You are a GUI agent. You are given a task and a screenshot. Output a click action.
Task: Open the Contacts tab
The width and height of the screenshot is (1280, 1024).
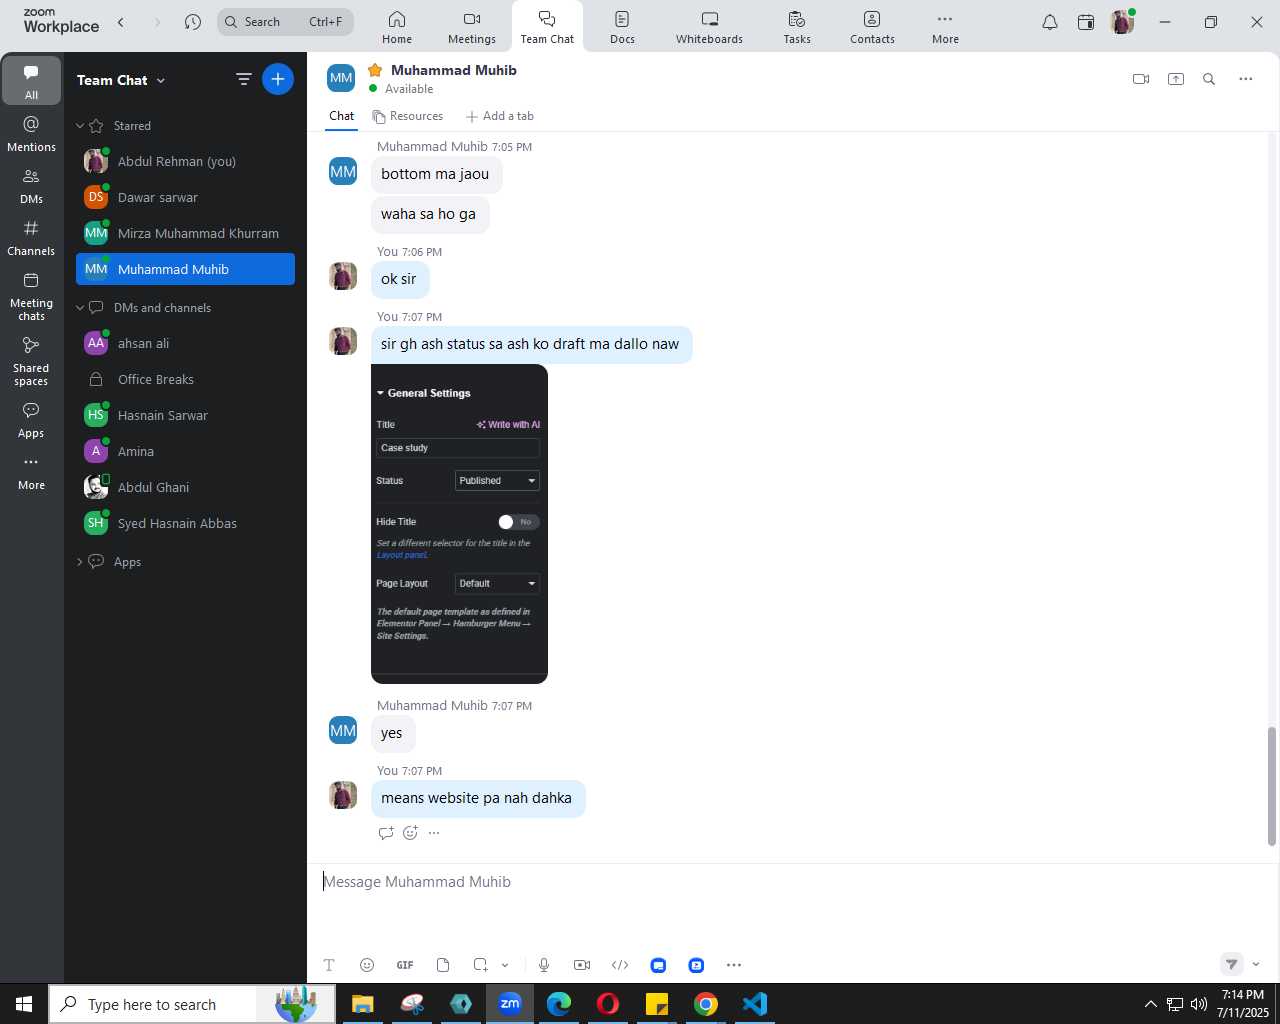click(872, 27)
